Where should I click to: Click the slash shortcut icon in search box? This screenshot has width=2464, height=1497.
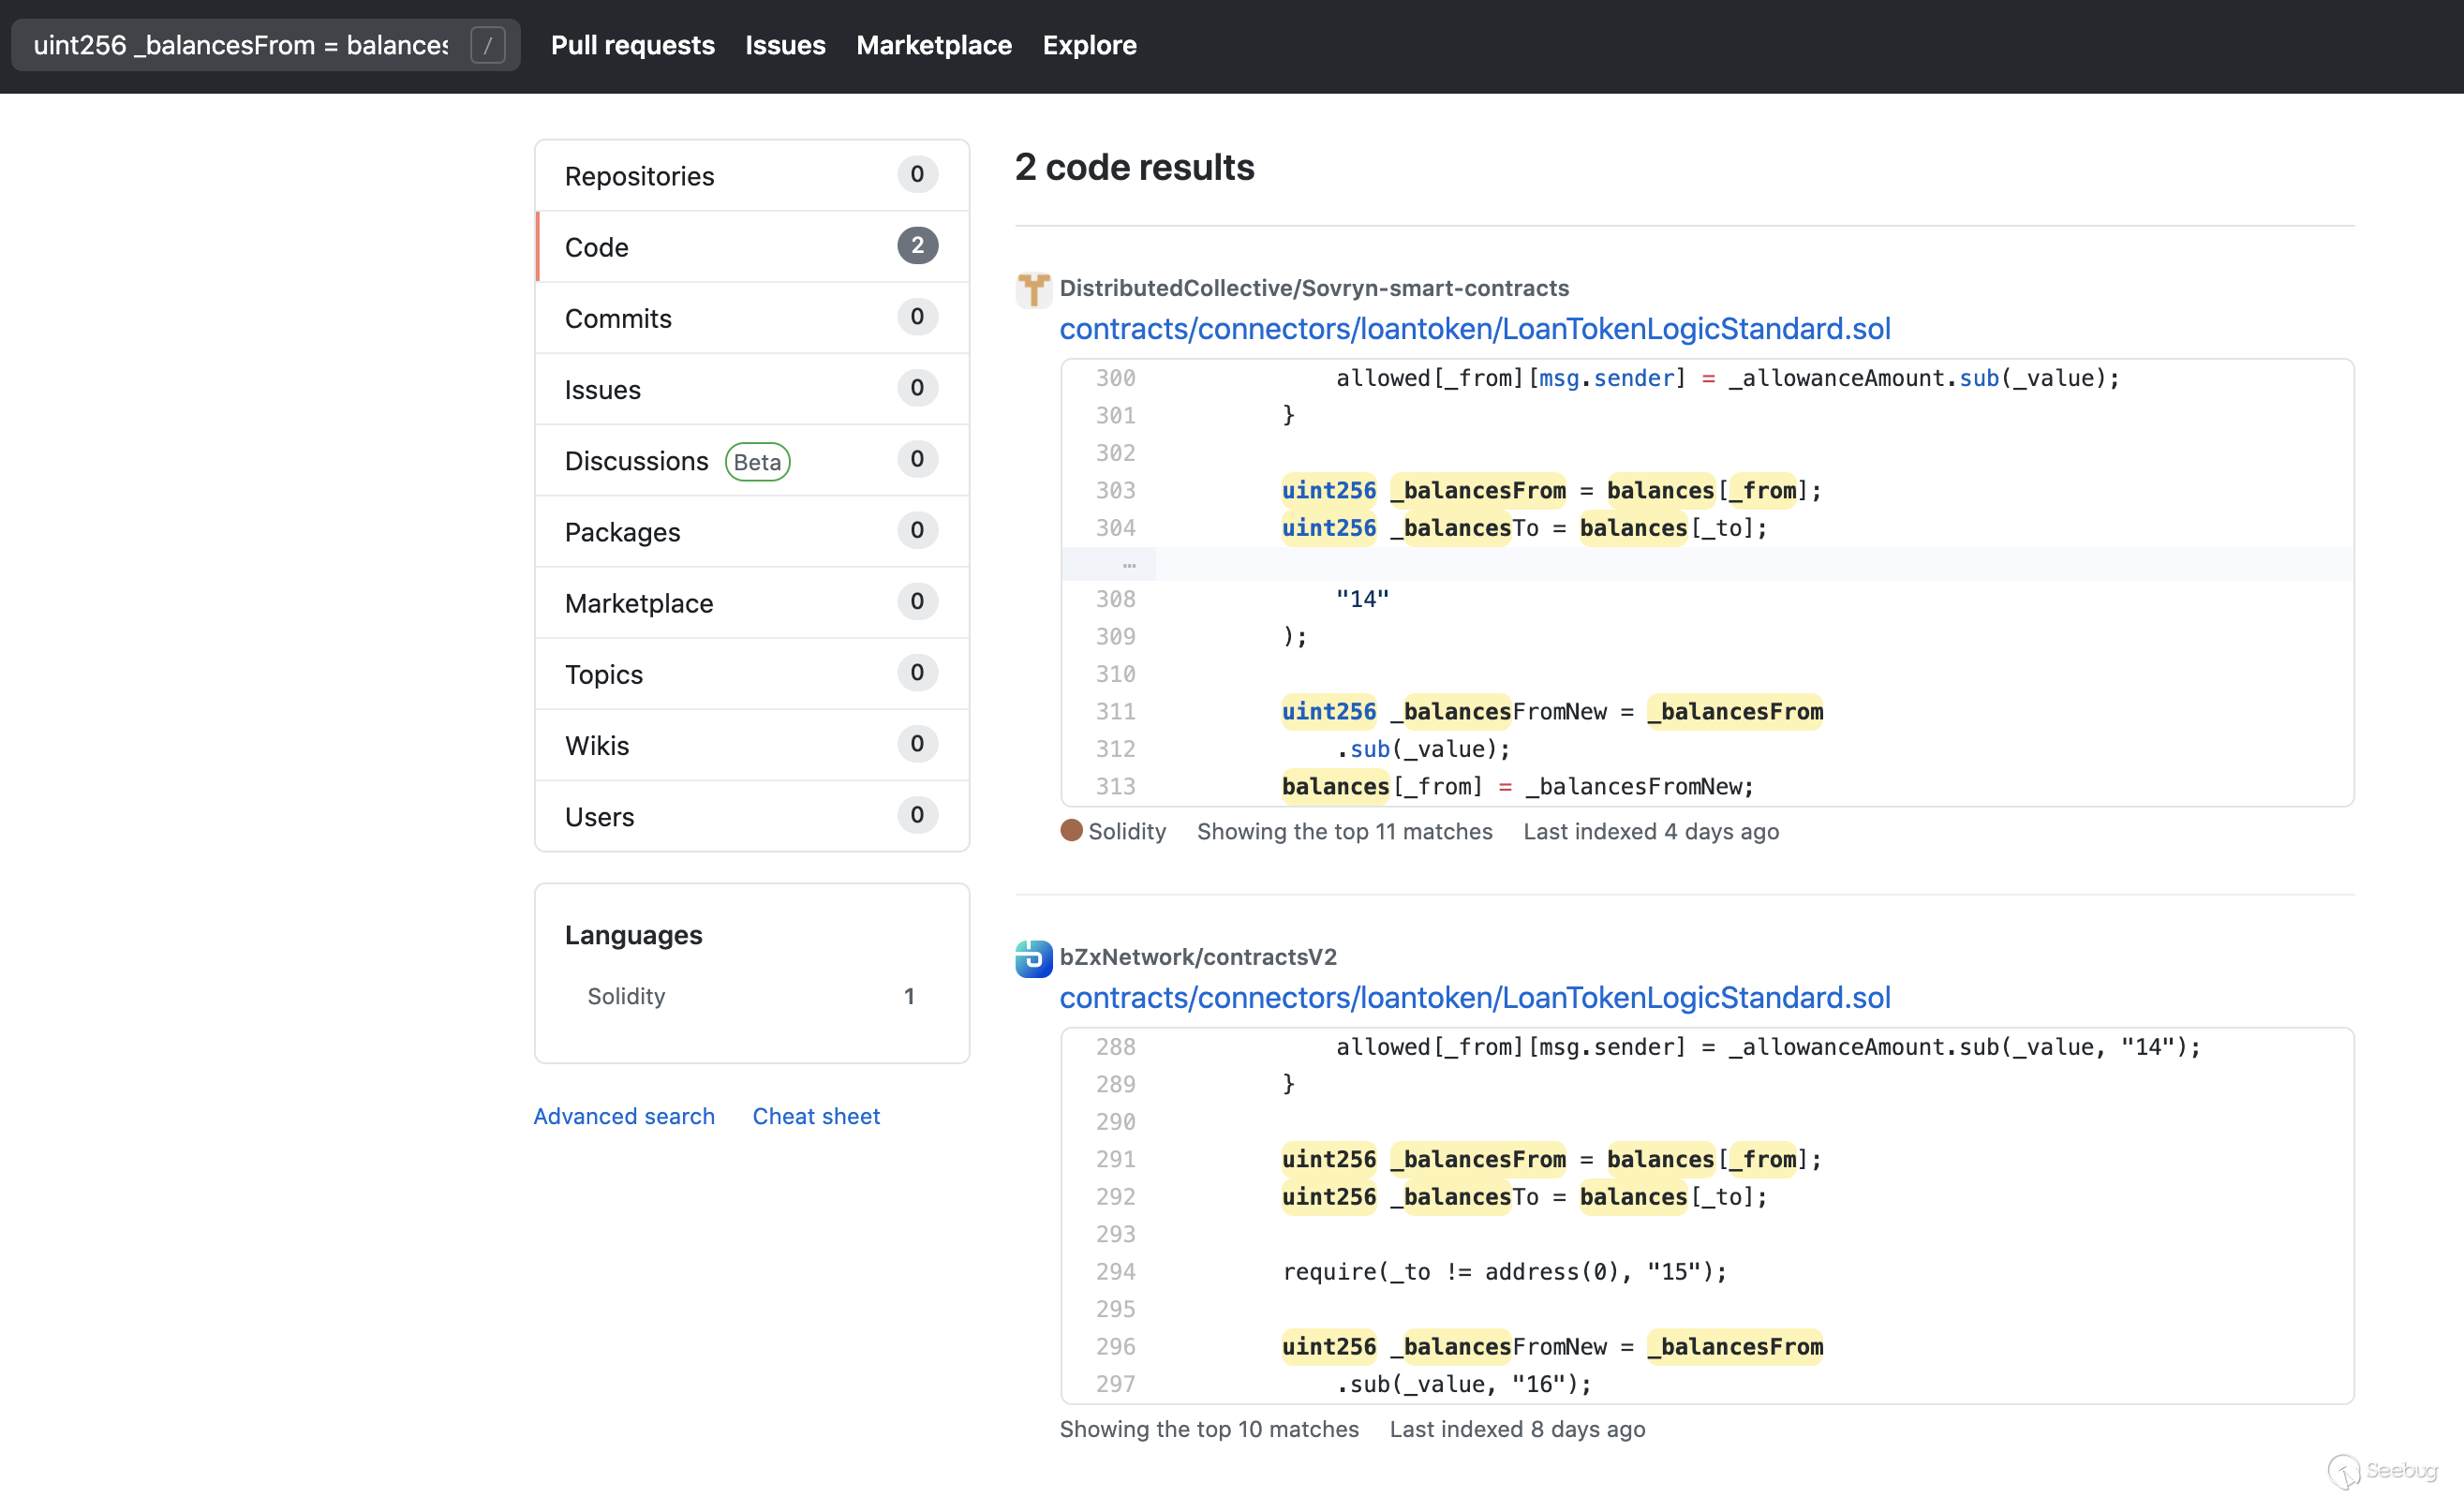pyautogui.click(x=487, y=45)
